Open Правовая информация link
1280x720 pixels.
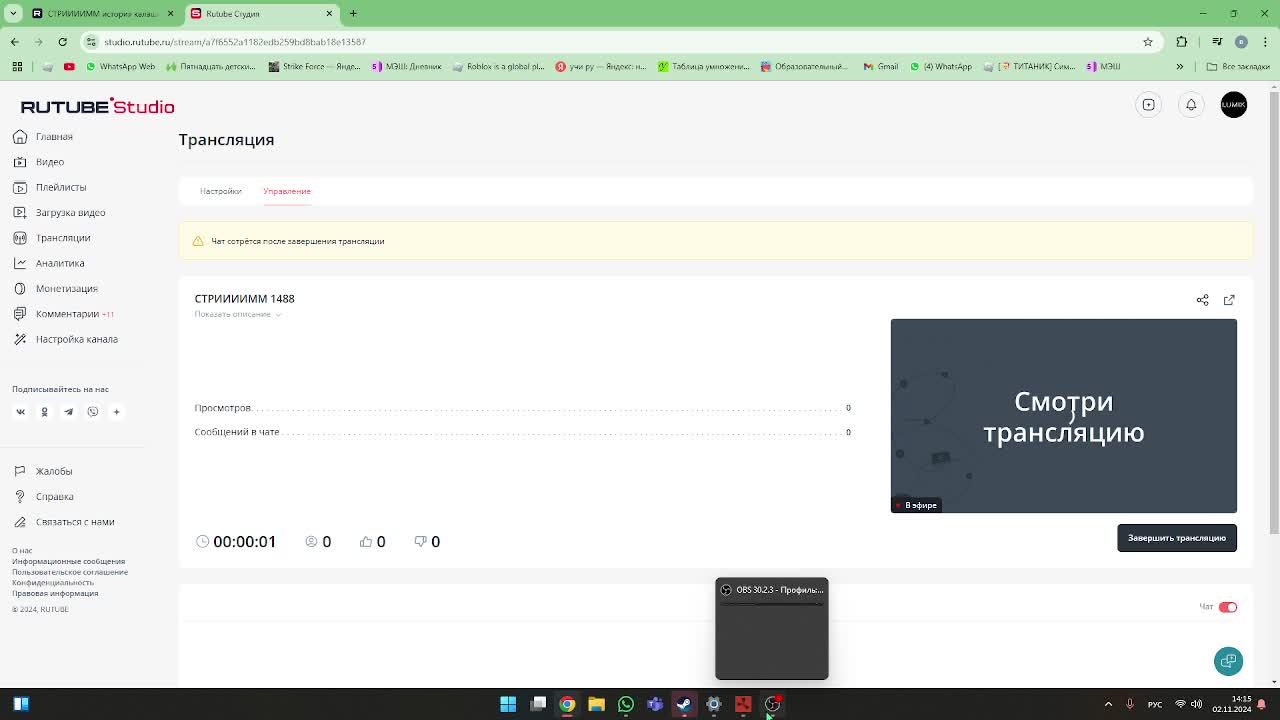(55, 593)
